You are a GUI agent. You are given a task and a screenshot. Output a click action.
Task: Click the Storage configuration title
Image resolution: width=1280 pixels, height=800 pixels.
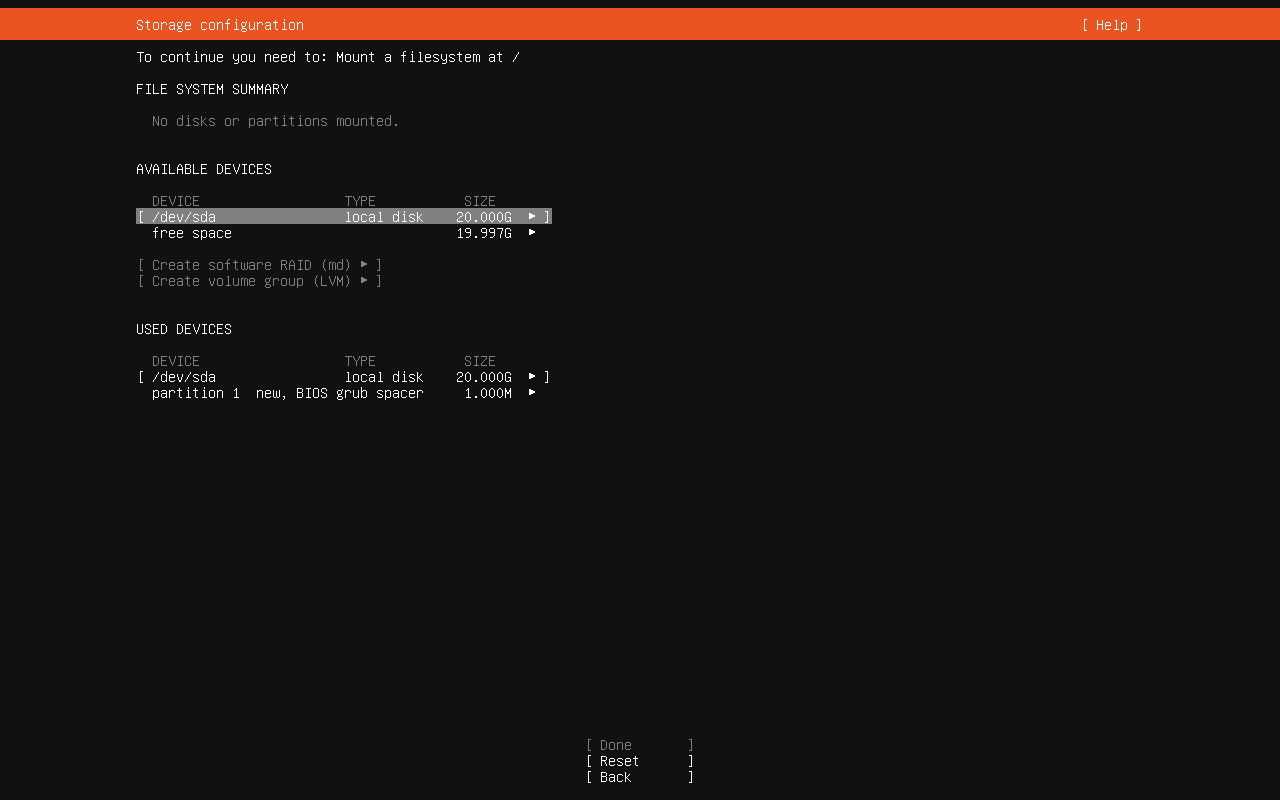[x=220, y=25]
